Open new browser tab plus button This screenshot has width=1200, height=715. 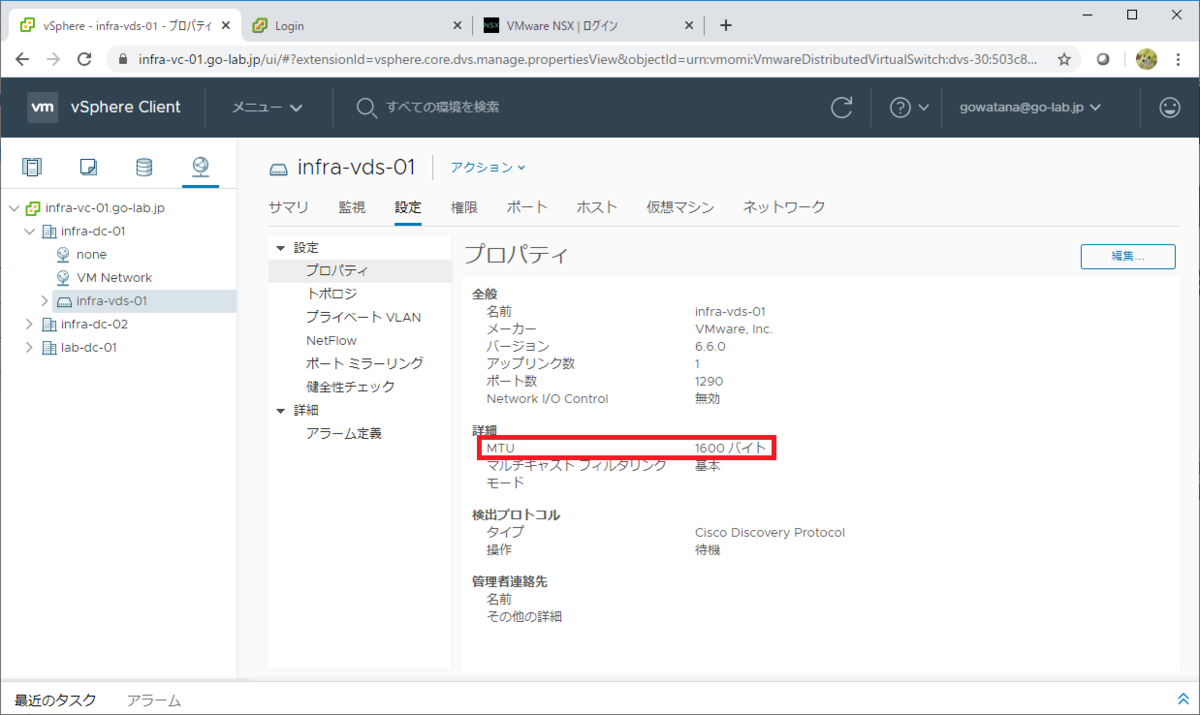tap(726, 25)
